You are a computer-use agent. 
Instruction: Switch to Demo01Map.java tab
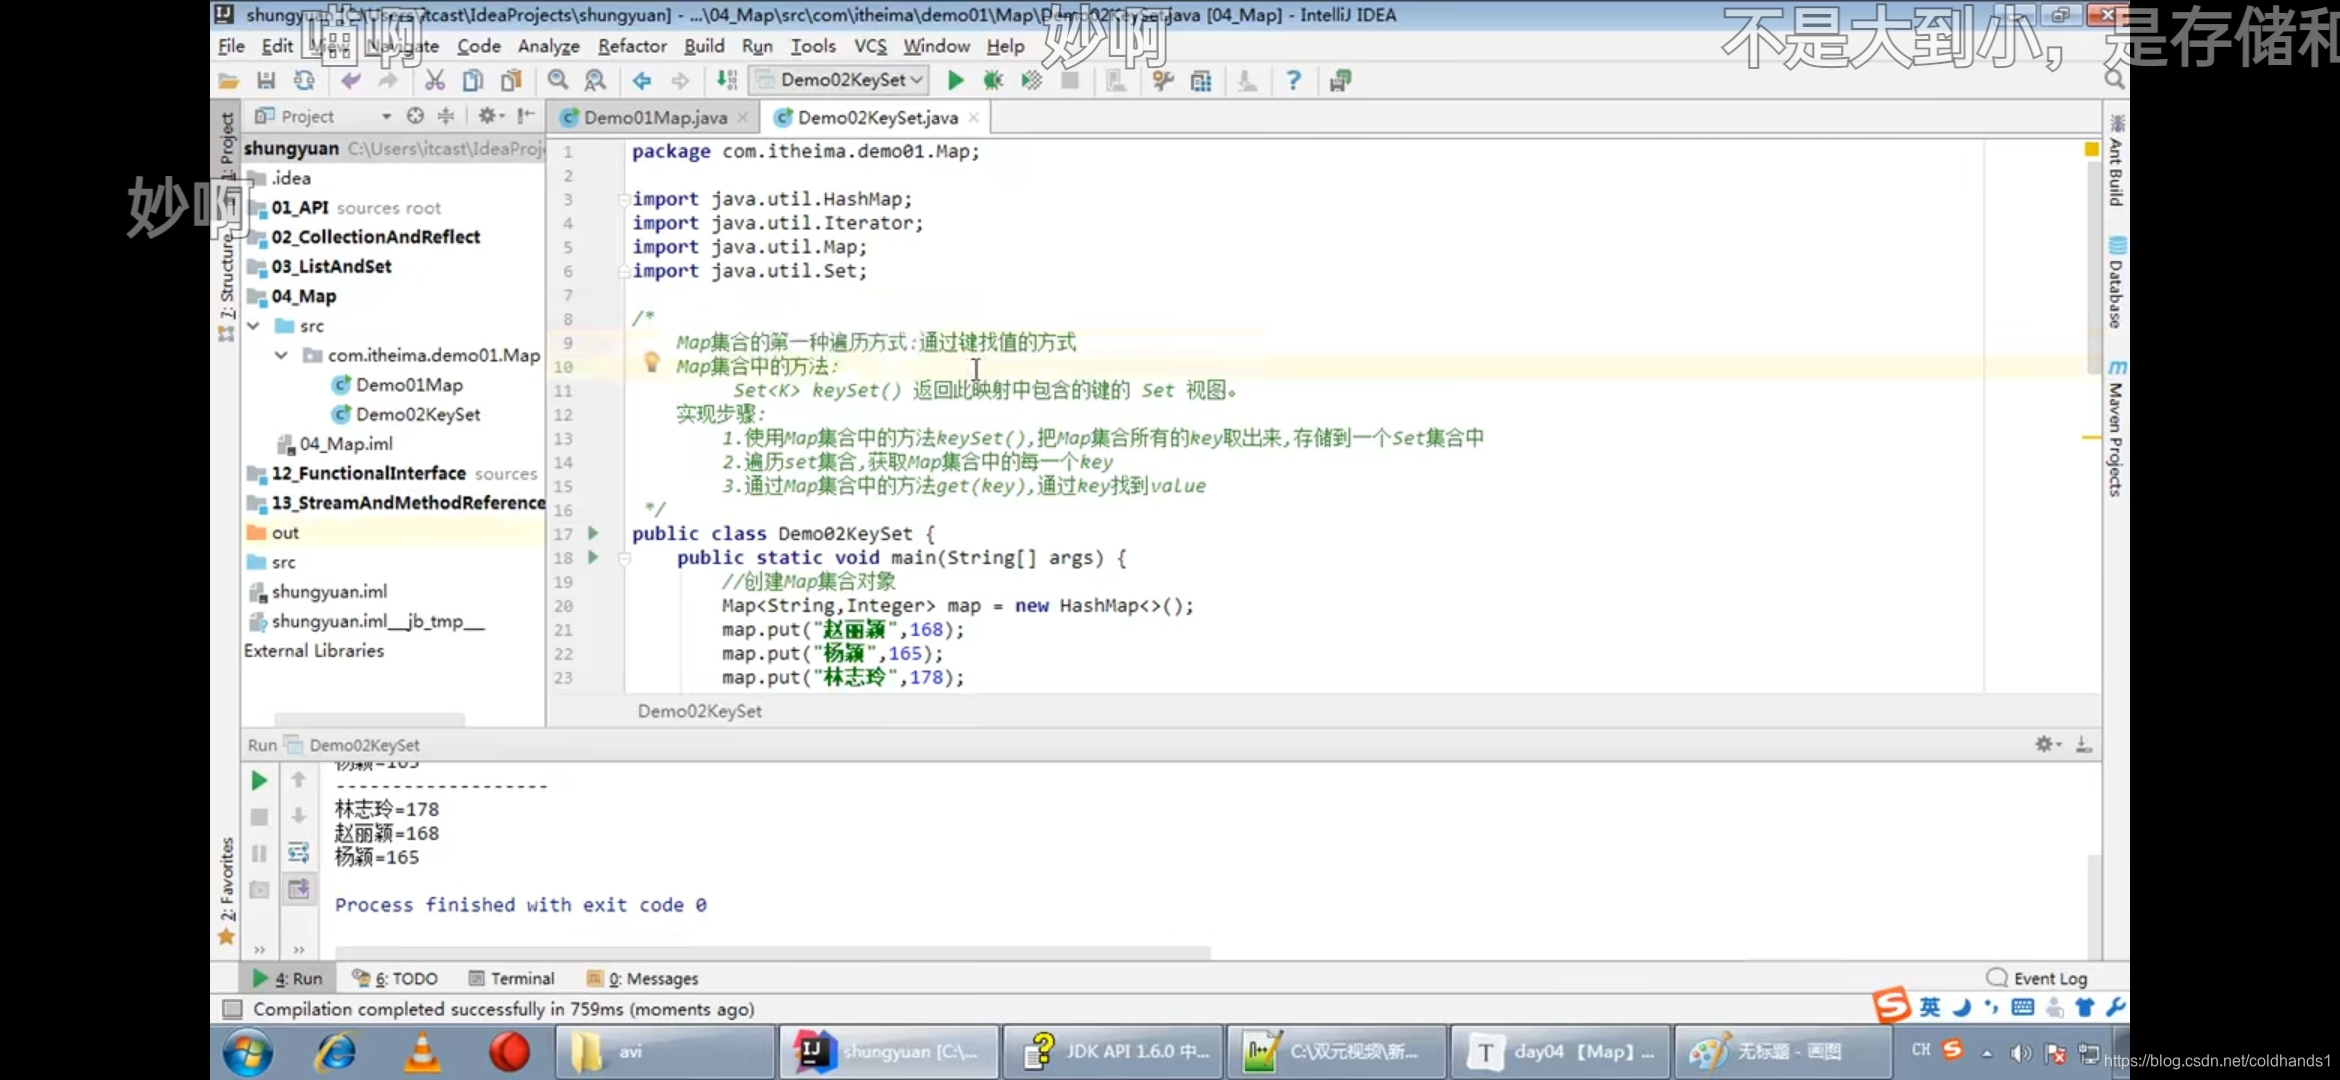pyautogui.click(x=655, y=118)
